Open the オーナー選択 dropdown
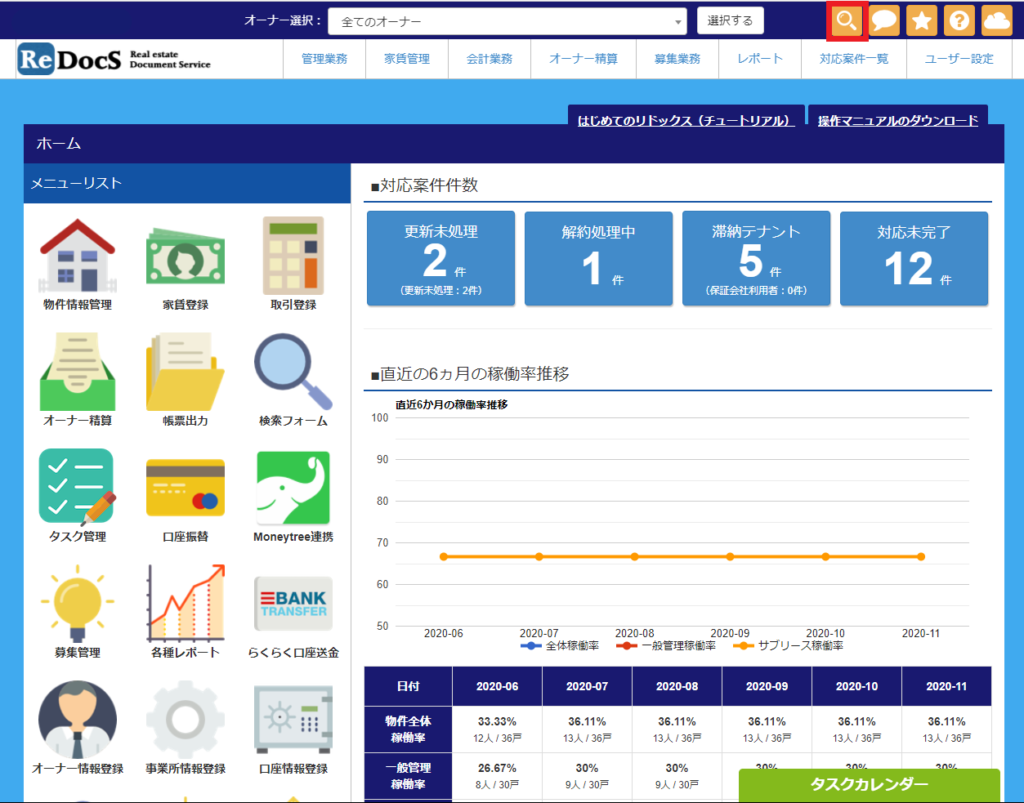The height and width of the screenshot is (803, 1024). [507, 22]
